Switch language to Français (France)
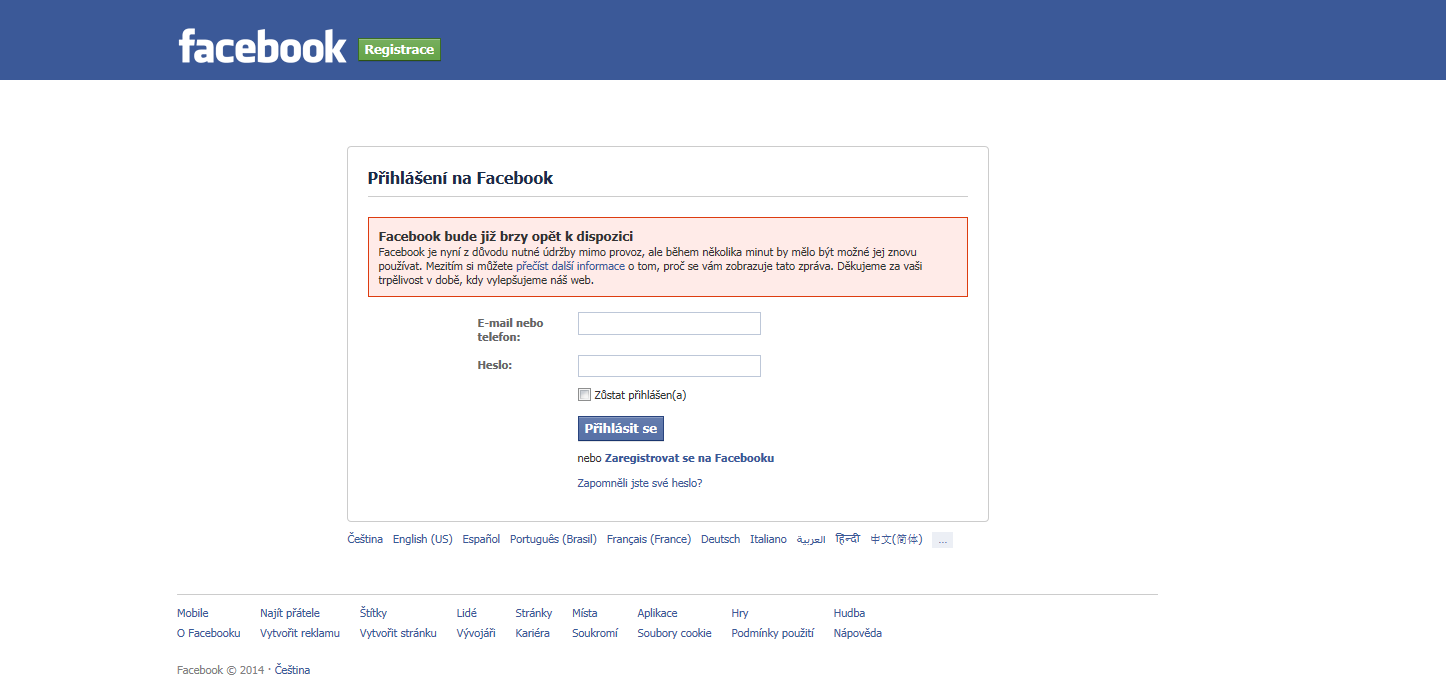The height and width of the screenshot is (675, 1446). pos(649,539)
